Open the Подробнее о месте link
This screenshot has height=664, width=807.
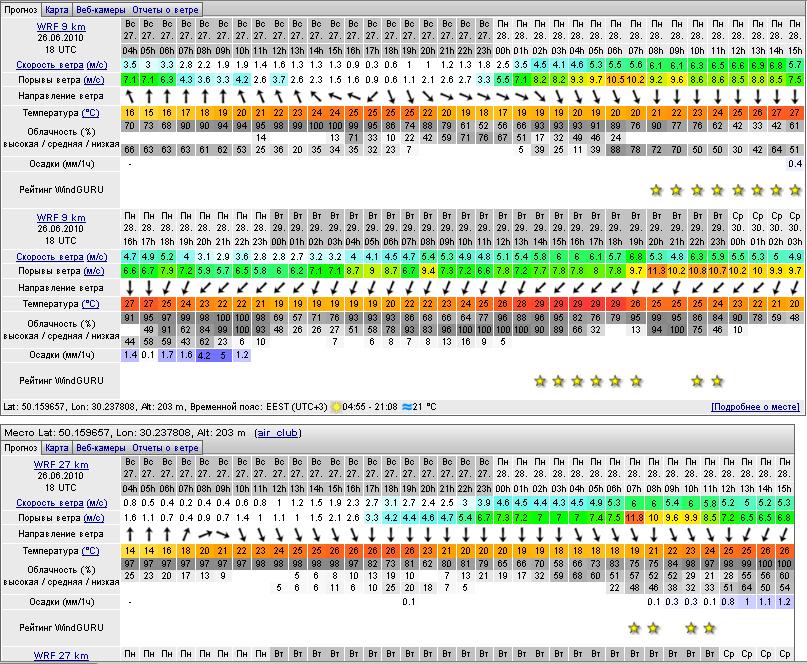coord(755,407)
